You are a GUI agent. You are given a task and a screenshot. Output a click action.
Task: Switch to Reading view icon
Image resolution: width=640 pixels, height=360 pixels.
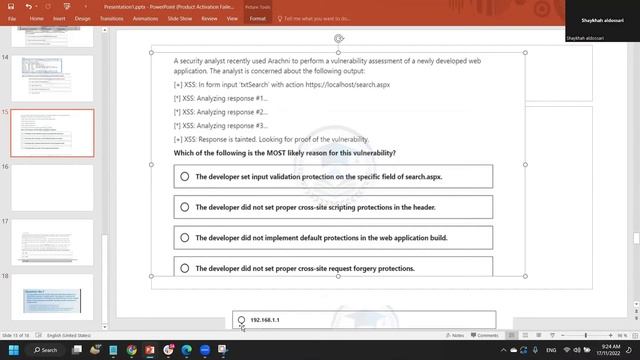pyautogui.click(x=539, y=335)
